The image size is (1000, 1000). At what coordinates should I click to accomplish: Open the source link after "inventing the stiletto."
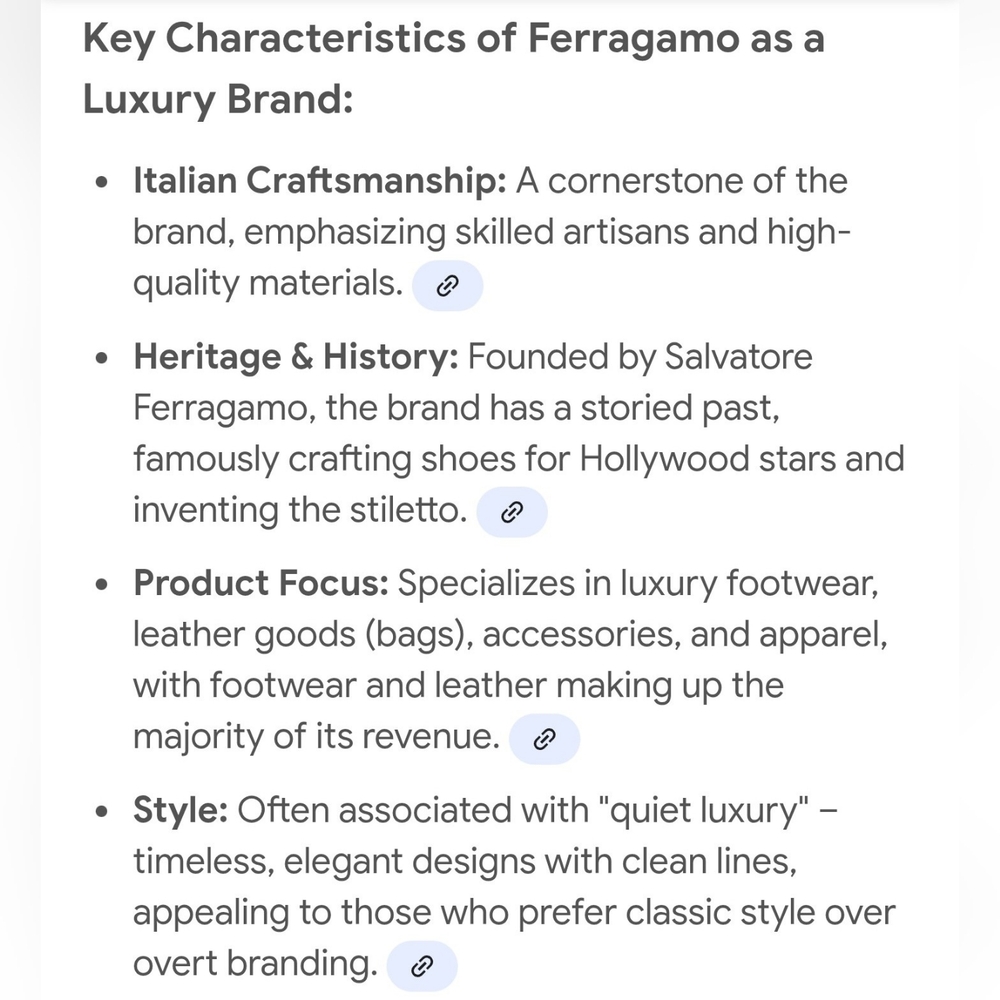point(512,512)
